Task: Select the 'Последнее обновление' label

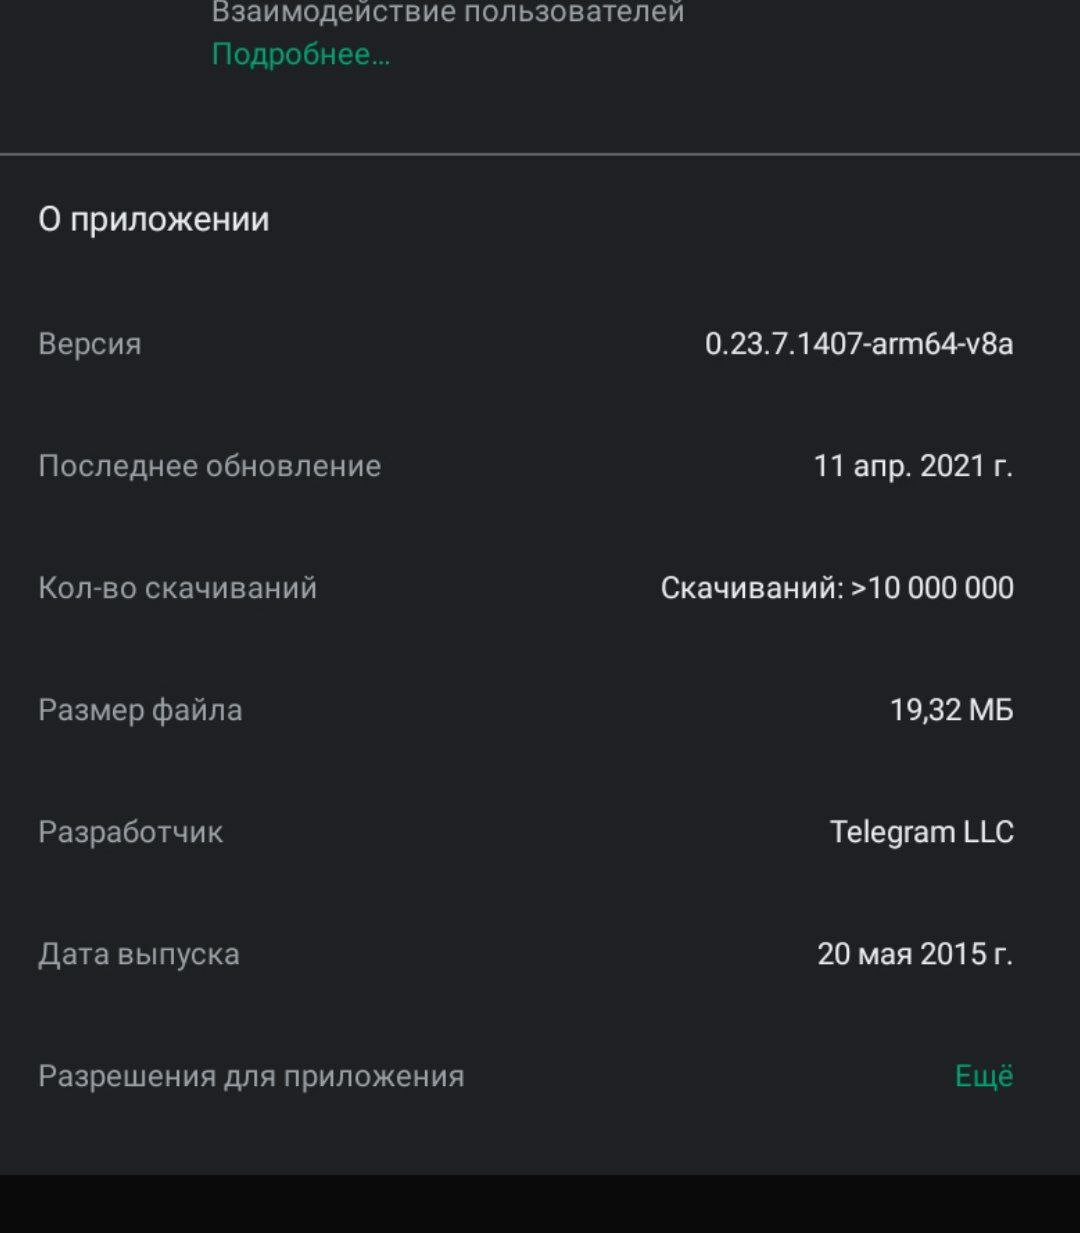Action: point(210,466)
